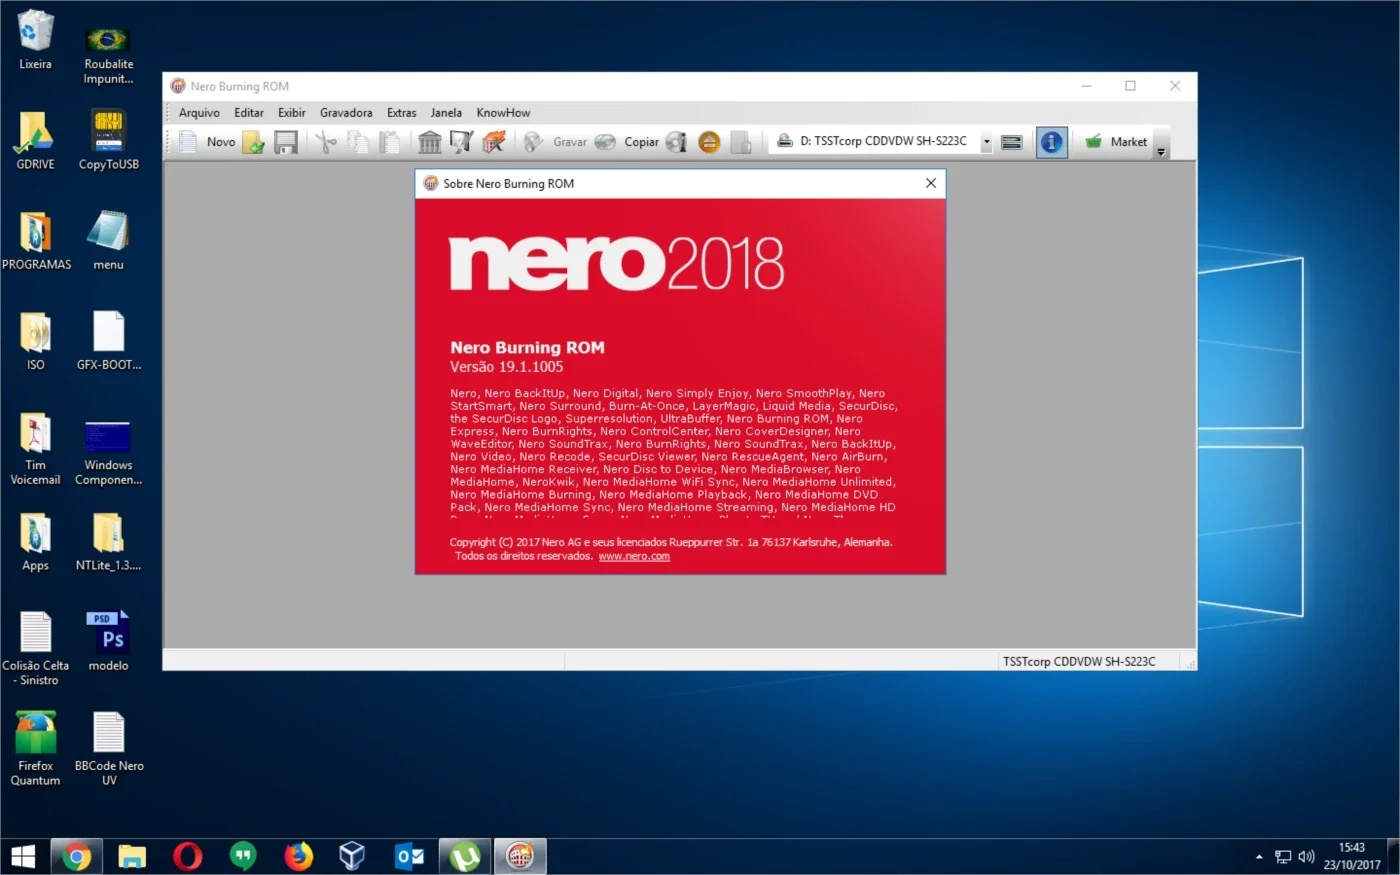This screenshot has height=875, width=1400.
Task: Open the Extras menu
Action: click(402, 113)
